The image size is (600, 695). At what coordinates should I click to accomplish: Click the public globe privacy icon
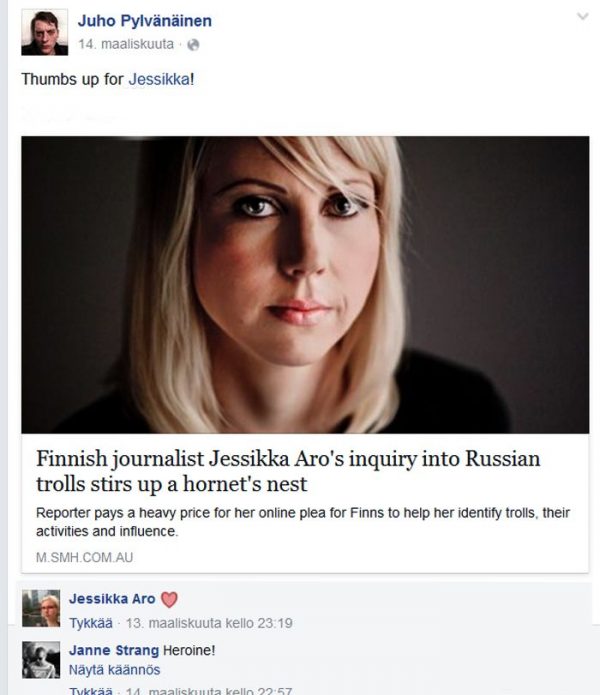193,45
